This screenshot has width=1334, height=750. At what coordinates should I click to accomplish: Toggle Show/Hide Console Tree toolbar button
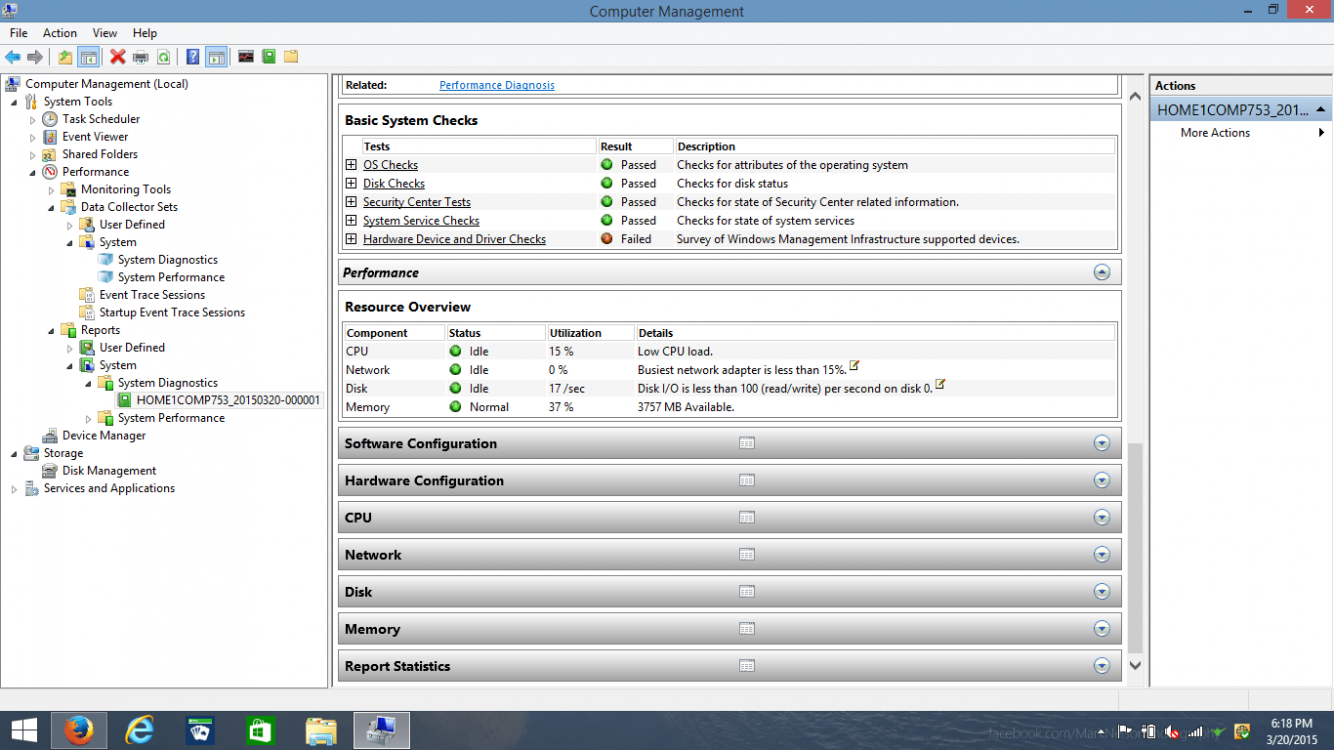coord(88,57)
